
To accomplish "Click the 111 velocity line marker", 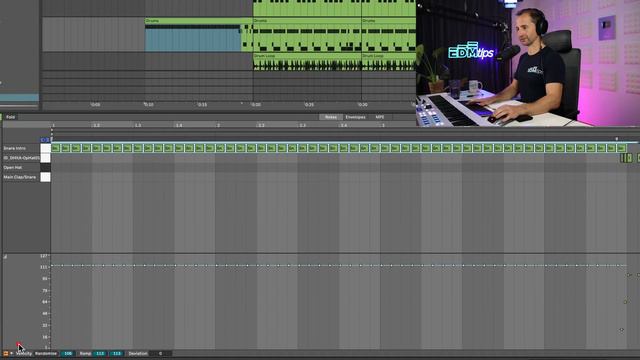I will [44, 267].
